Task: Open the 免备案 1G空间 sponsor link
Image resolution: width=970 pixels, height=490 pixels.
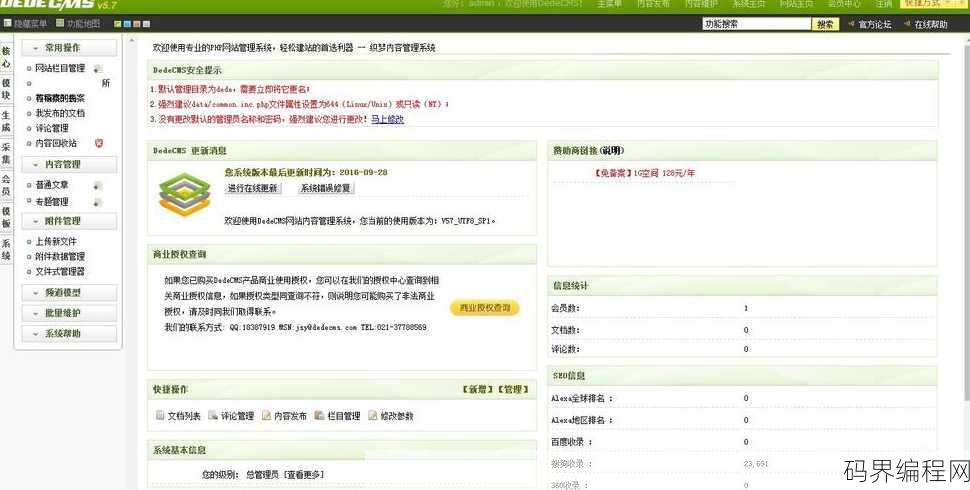Action: (643, 173)
